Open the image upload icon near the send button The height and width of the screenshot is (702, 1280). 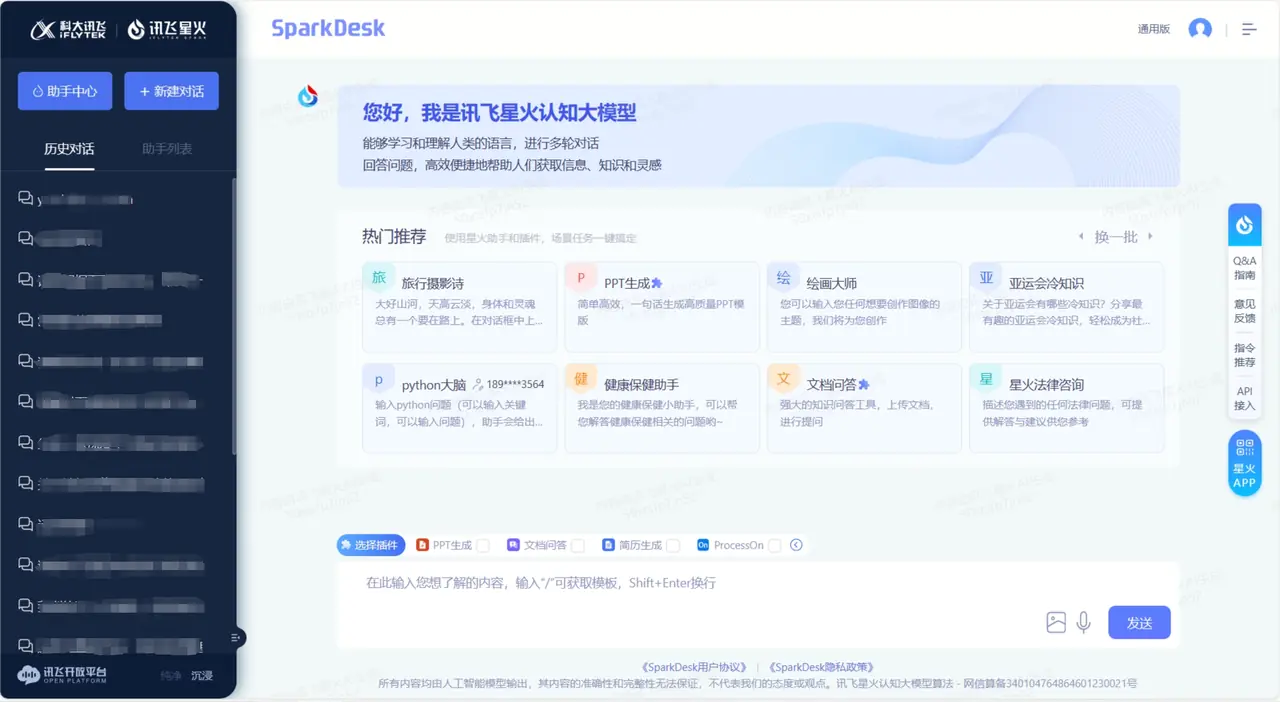(x=1056, y=622)
